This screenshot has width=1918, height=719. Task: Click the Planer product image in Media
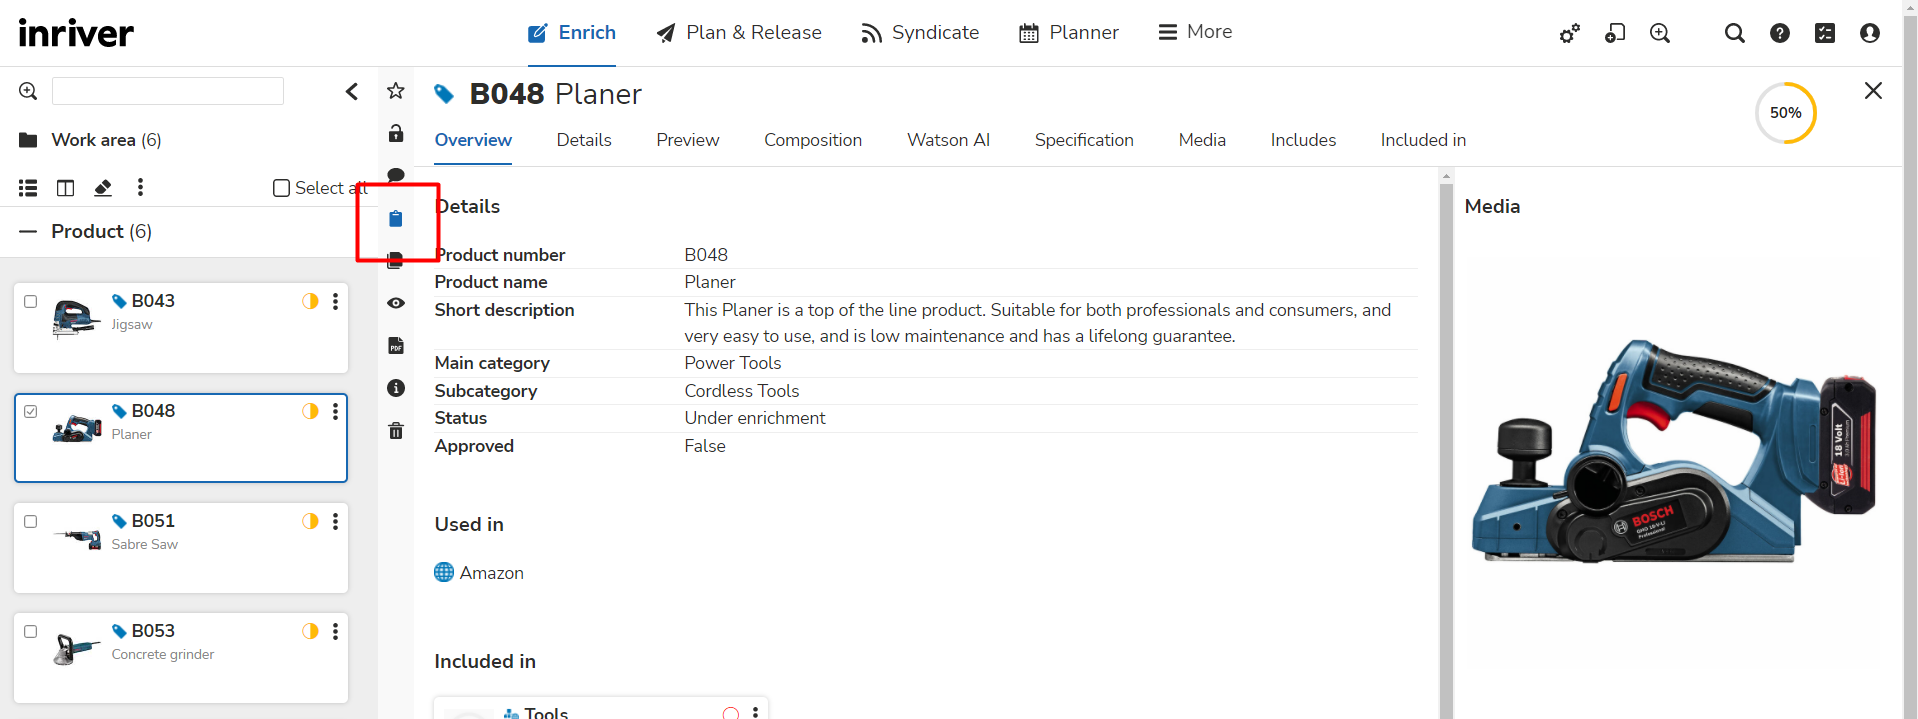(1672, 452)
